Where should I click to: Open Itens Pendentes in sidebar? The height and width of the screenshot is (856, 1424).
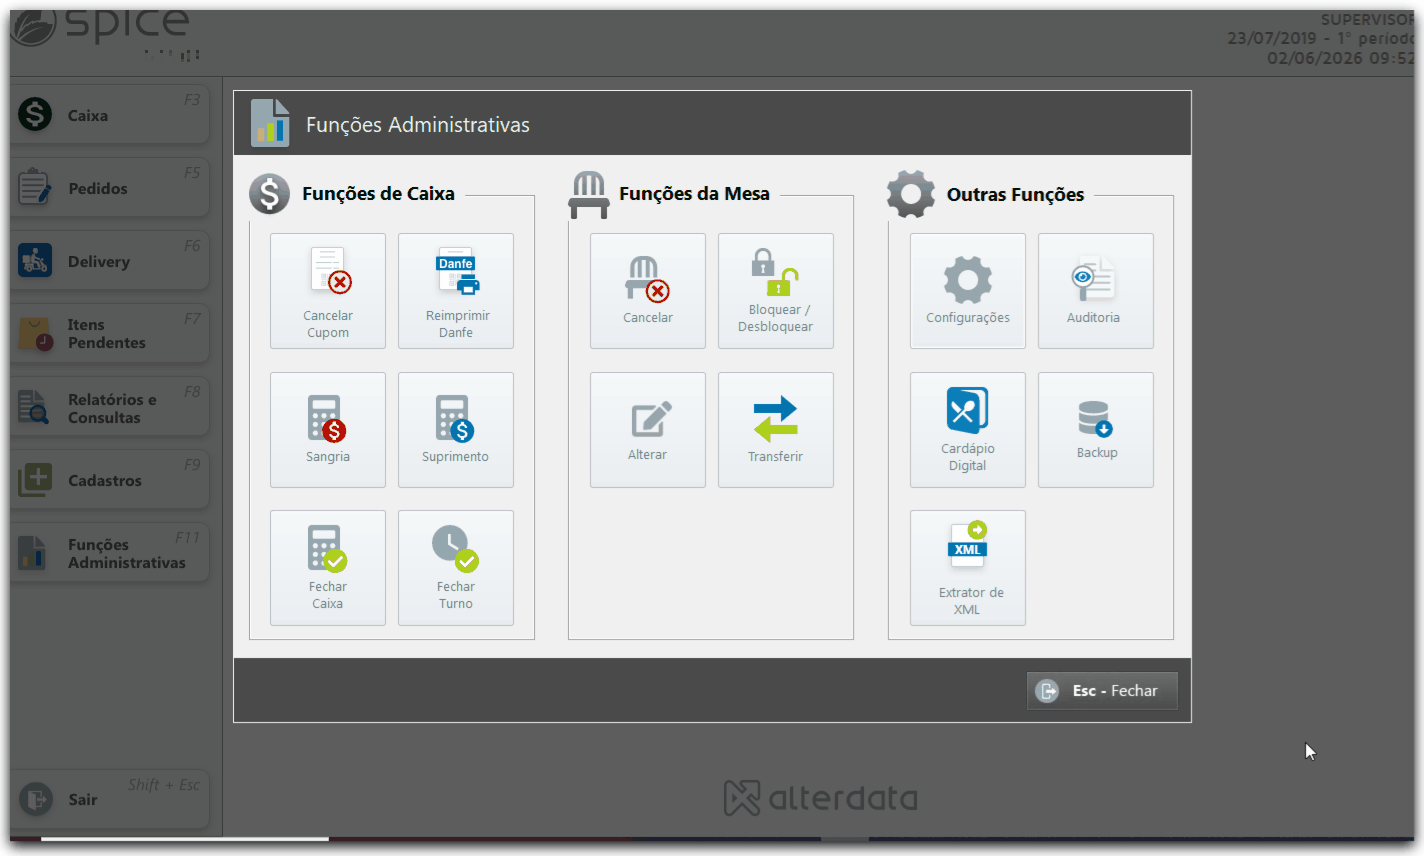tap(110, 333)
